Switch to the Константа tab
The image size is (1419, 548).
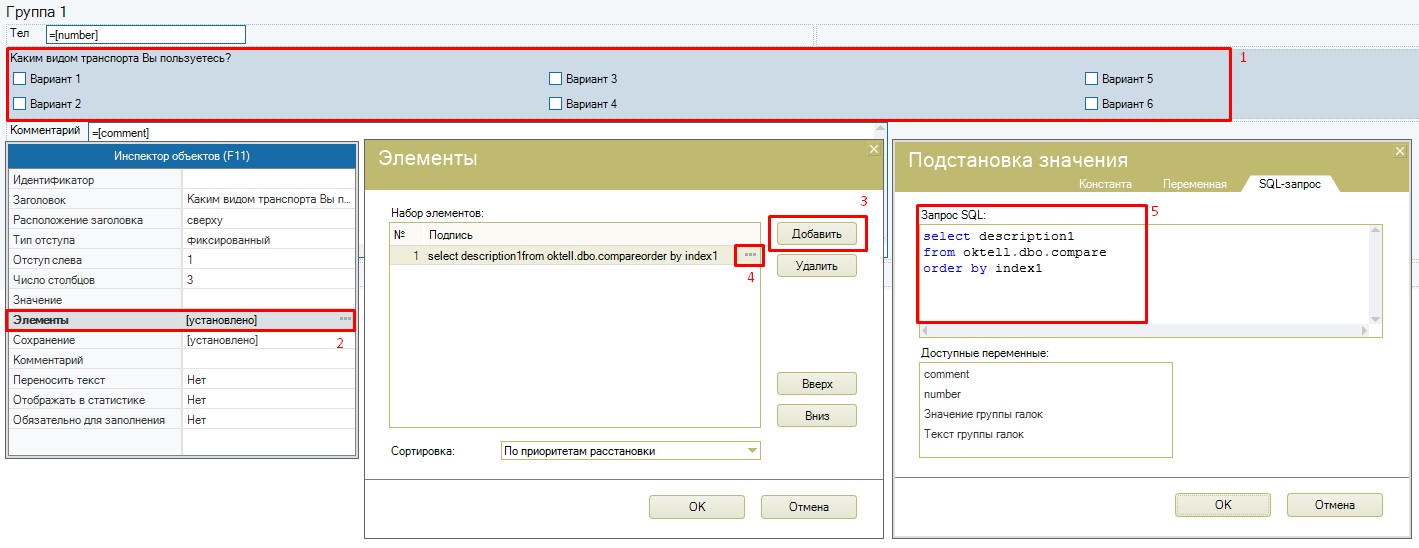(x=1105, y=184)
